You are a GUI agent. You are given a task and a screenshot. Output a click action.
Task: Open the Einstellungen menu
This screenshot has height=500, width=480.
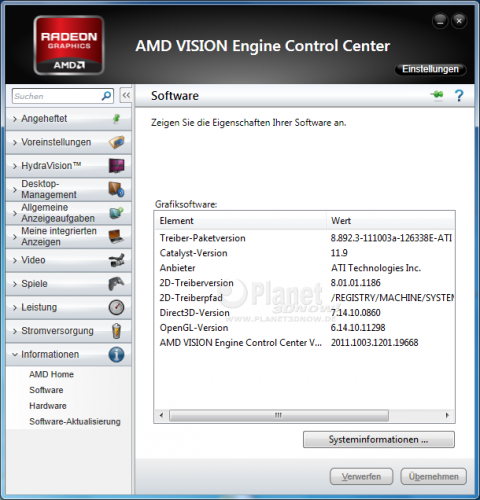click(x=430, y=69)
